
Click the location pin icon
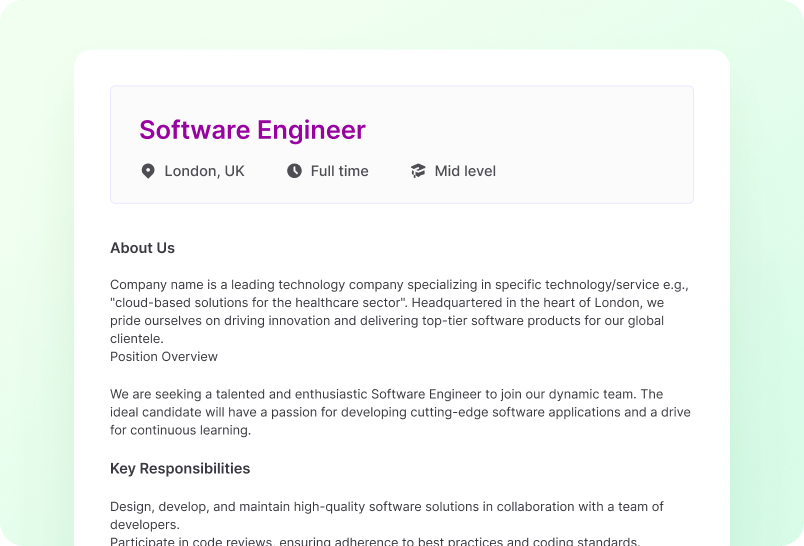148,171
